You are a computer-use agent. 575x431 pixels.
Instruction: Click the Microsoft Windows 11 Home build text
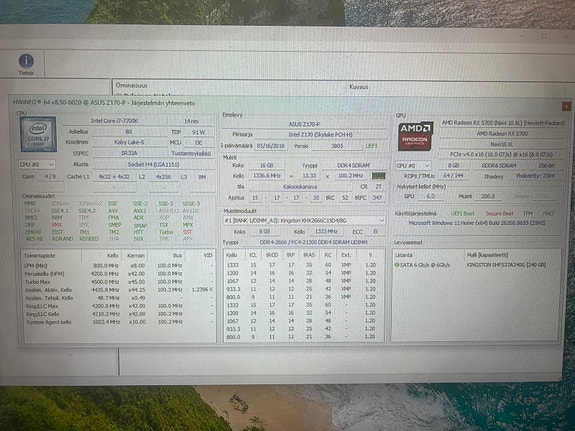(x=477, y=223)
